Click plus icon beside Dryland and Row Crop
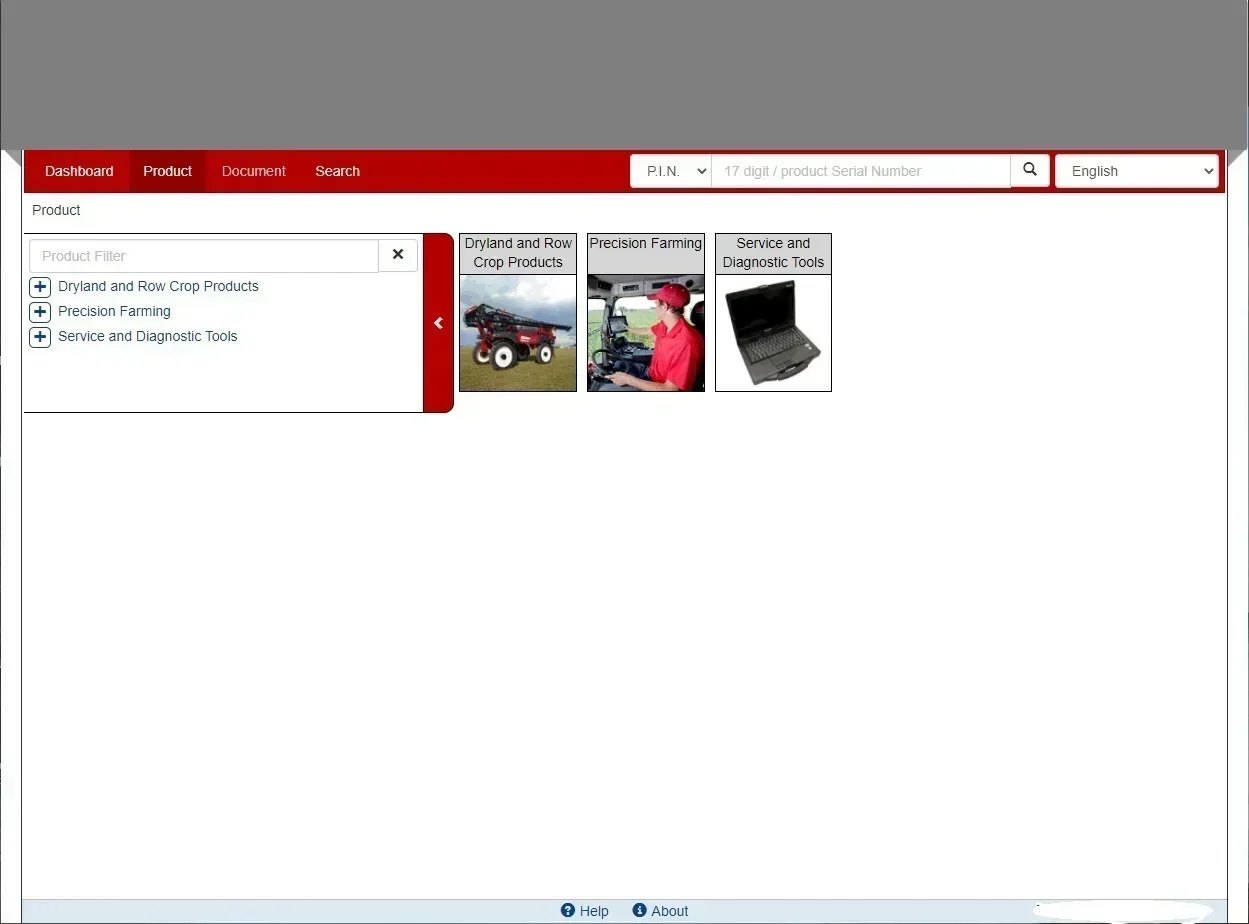1249x924 pixels. 40,287
